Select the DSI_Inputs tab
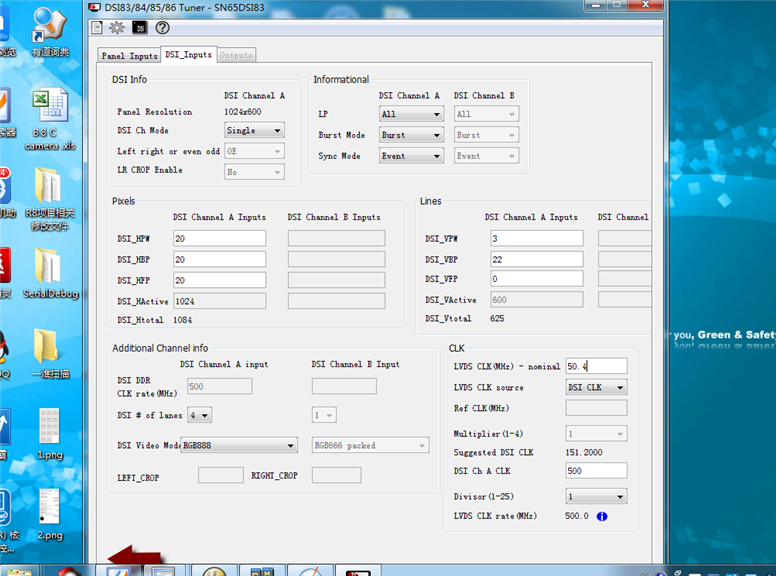Image resolution: width=776 pixels, height=576 pixels. click(189, 54)
